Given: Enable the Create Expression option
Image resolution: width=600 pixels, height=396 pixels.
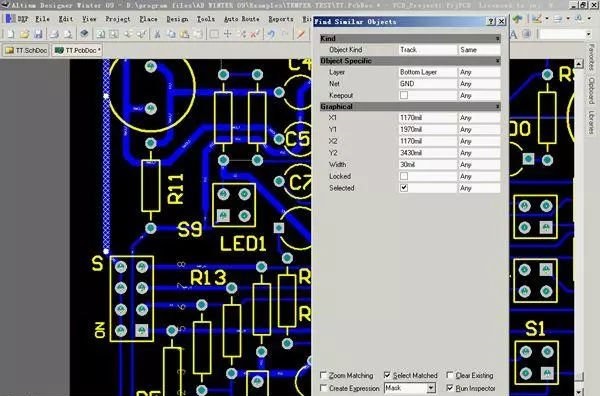Looking at the screenshot, I should [x=324, y=388].
